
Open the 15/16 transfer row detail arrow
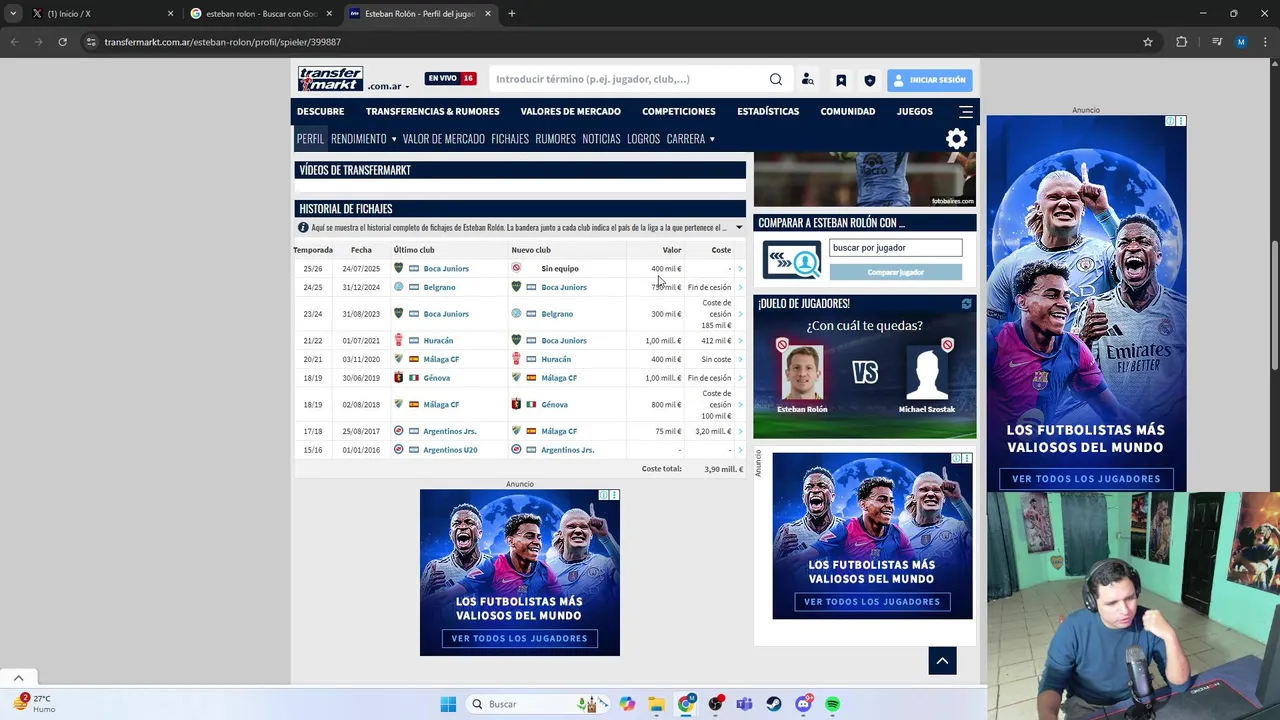pos(740,450)
